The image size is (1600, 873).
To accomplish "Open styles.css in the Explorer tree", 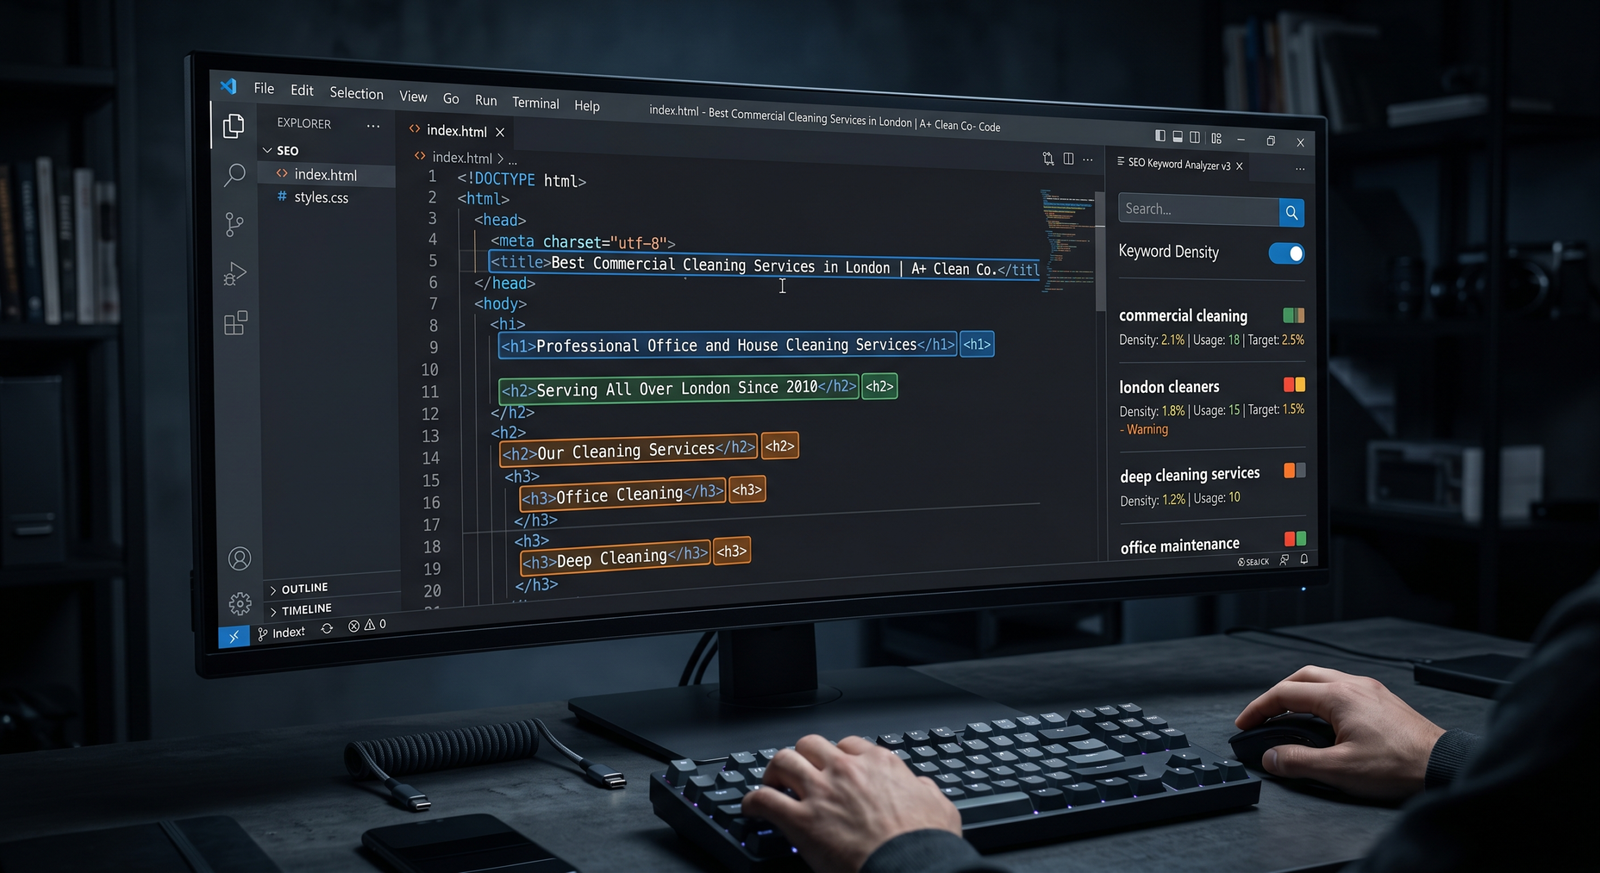I will click(x=321, y=198).
